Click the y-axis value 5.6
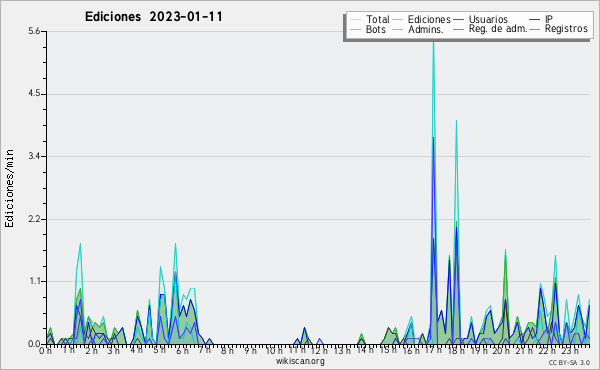The image size is (600, 370). 34,31
